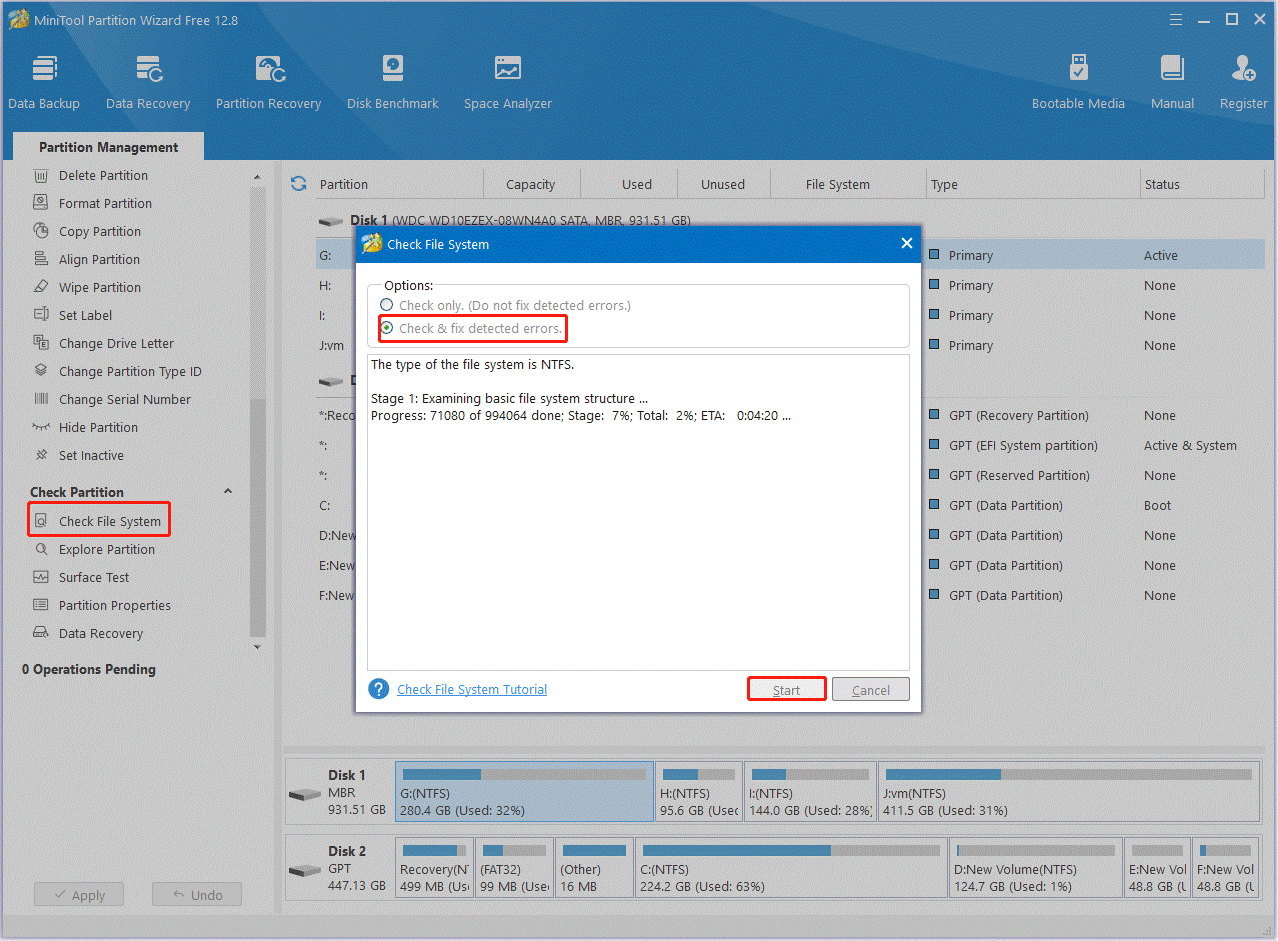This screenshot has height=941, width=1278.
Task: Switch to the Partition Management tab
Action: [107, 147]
